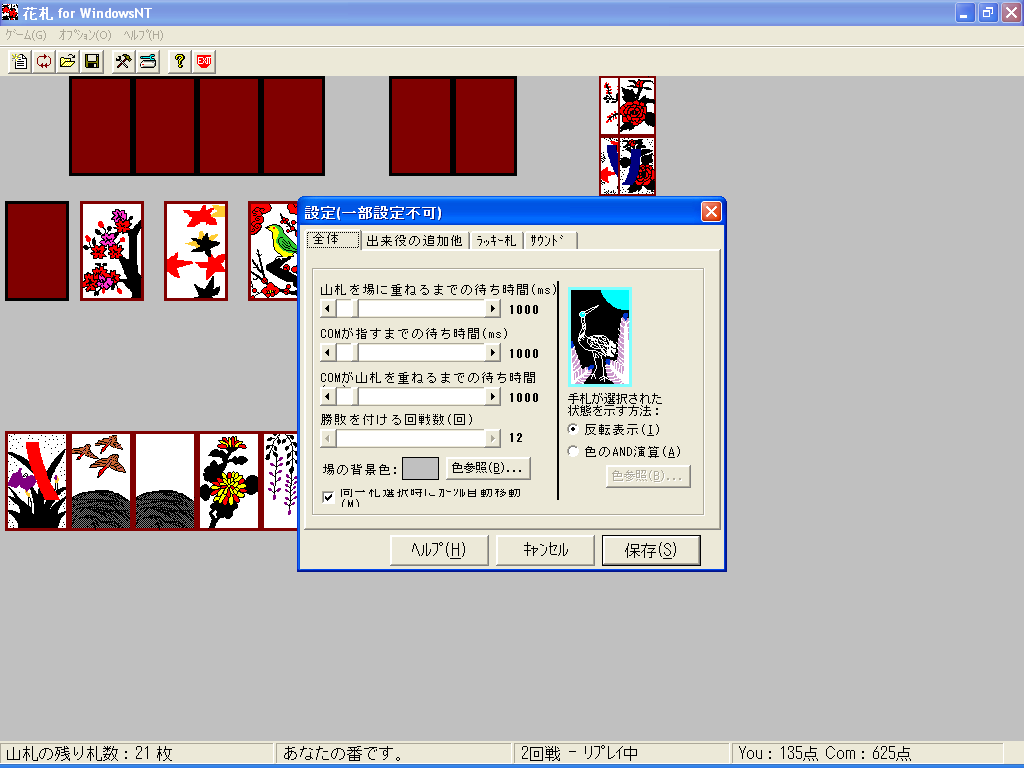Click status text あなたの番です。
Image resolution: width=1024 pixels, height=768 pixels.
coord(342,754)
